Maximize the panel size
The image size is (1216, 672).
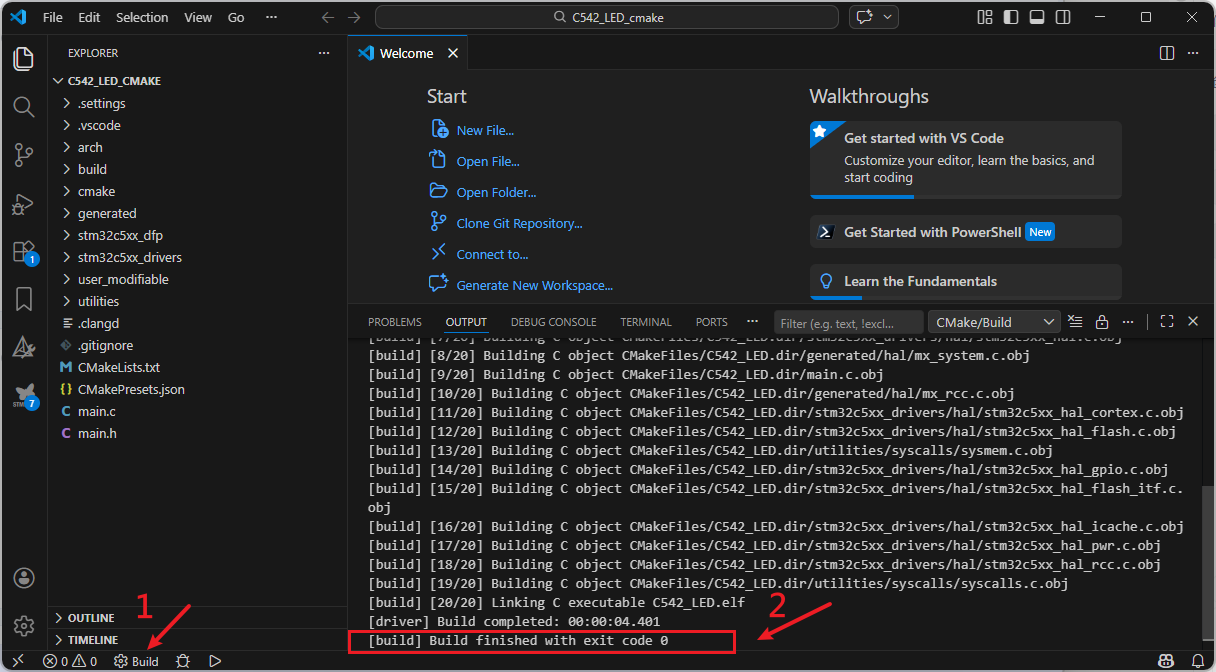point(1167,322)
